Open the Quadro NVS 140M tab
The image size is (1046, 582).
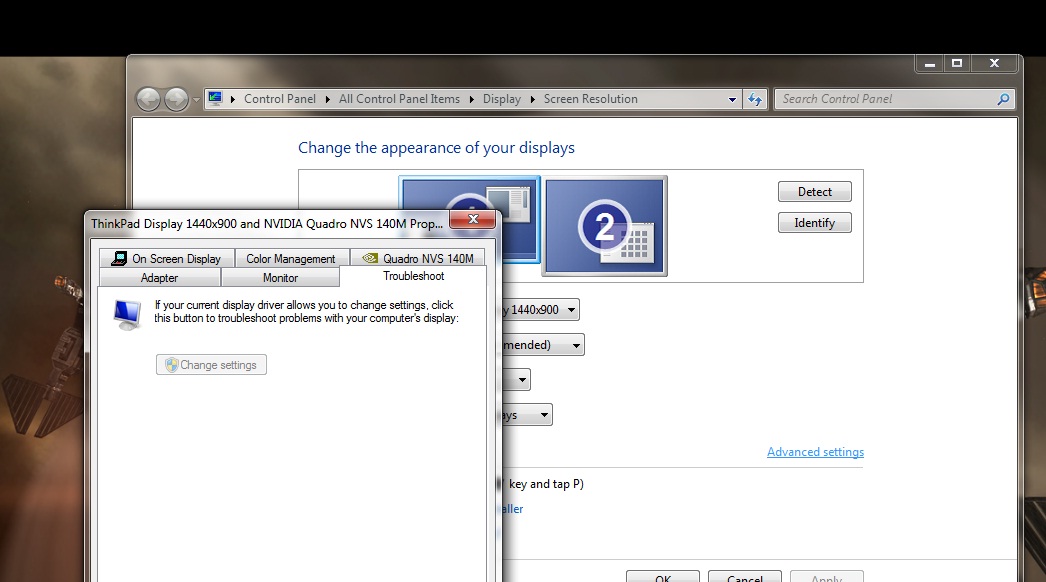[x=418, y=258]
